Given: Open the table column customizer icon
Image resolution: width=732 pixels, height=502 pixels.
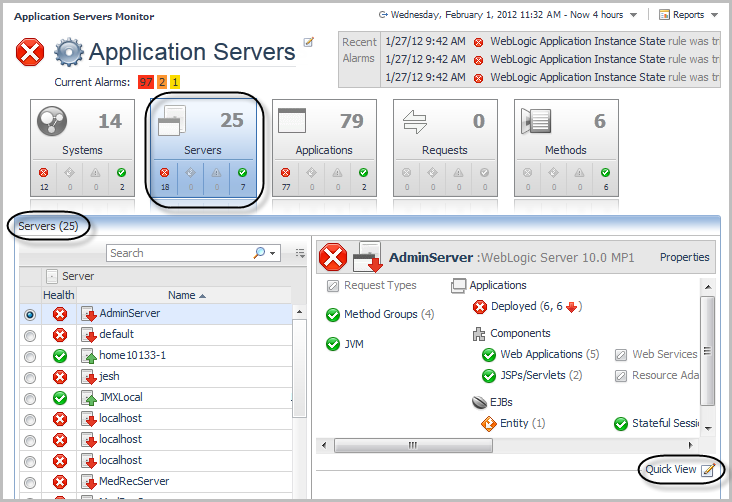Looking at the screenshot, I should click(x=300, y=253).
